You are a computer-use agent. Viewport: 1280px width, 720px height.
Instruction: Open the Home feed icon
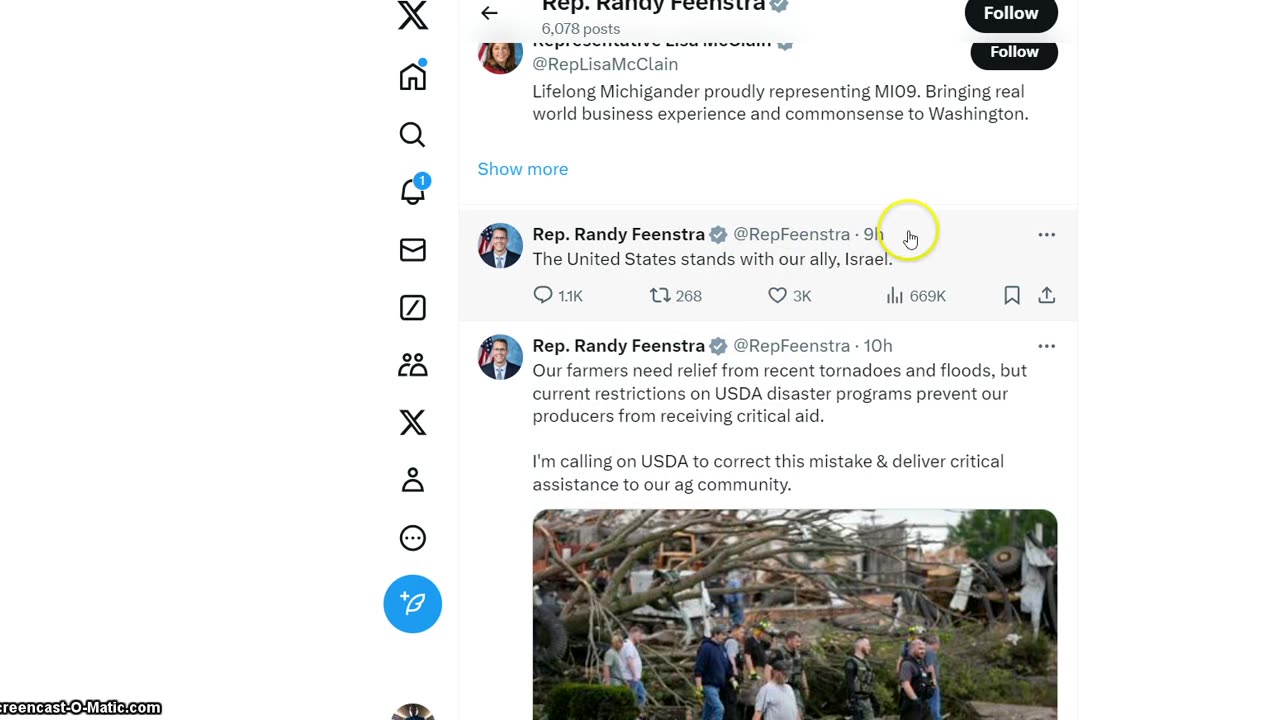pyautogui.click(x=412, y=77)
